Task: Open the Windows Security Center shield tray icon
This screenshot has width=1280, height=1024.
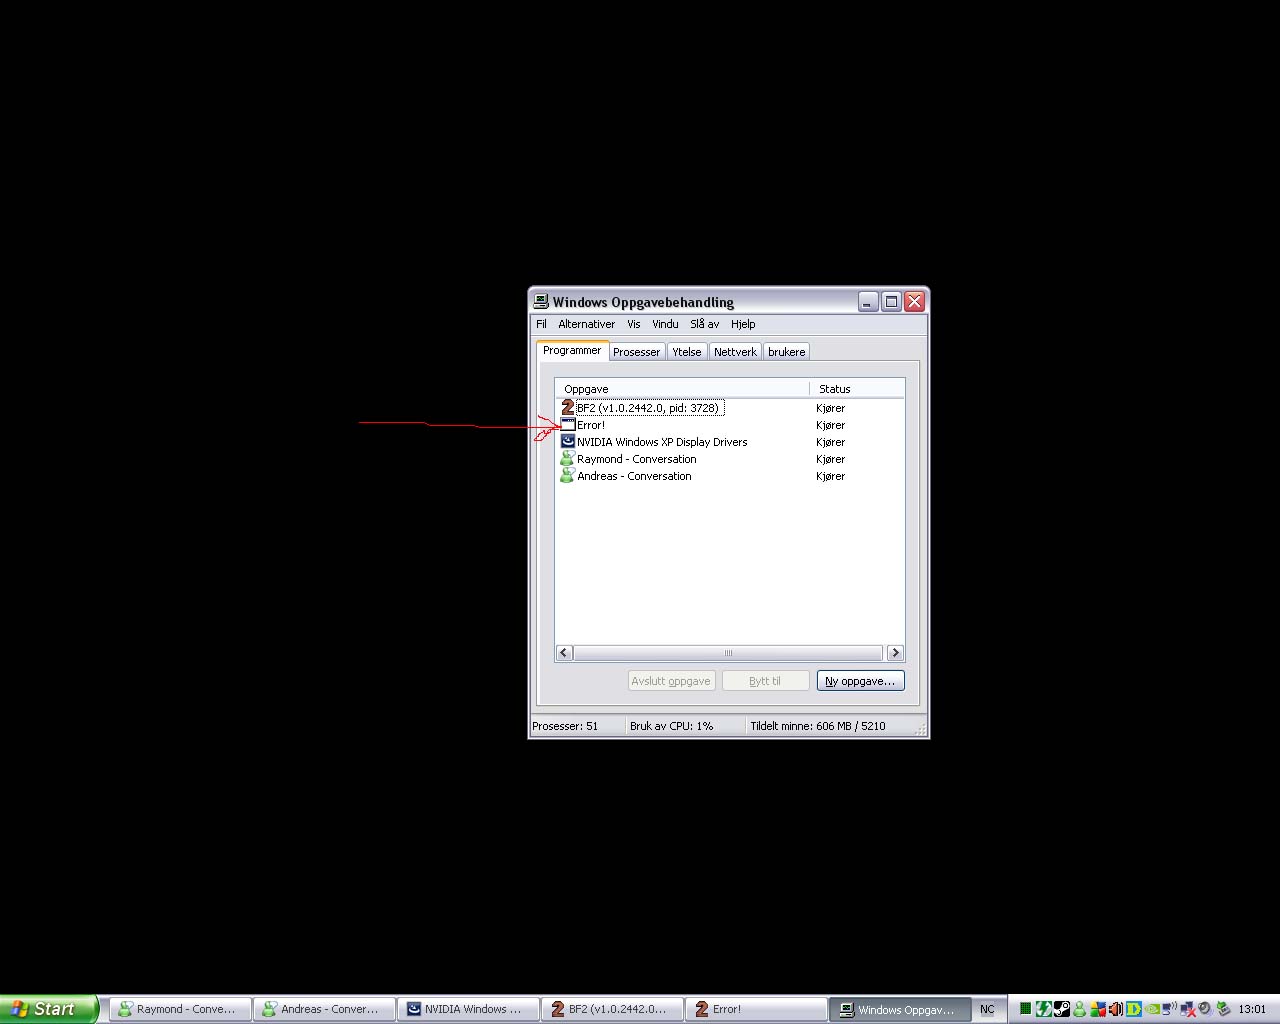Action: pyautogui.click(x=1098, y=1009)
